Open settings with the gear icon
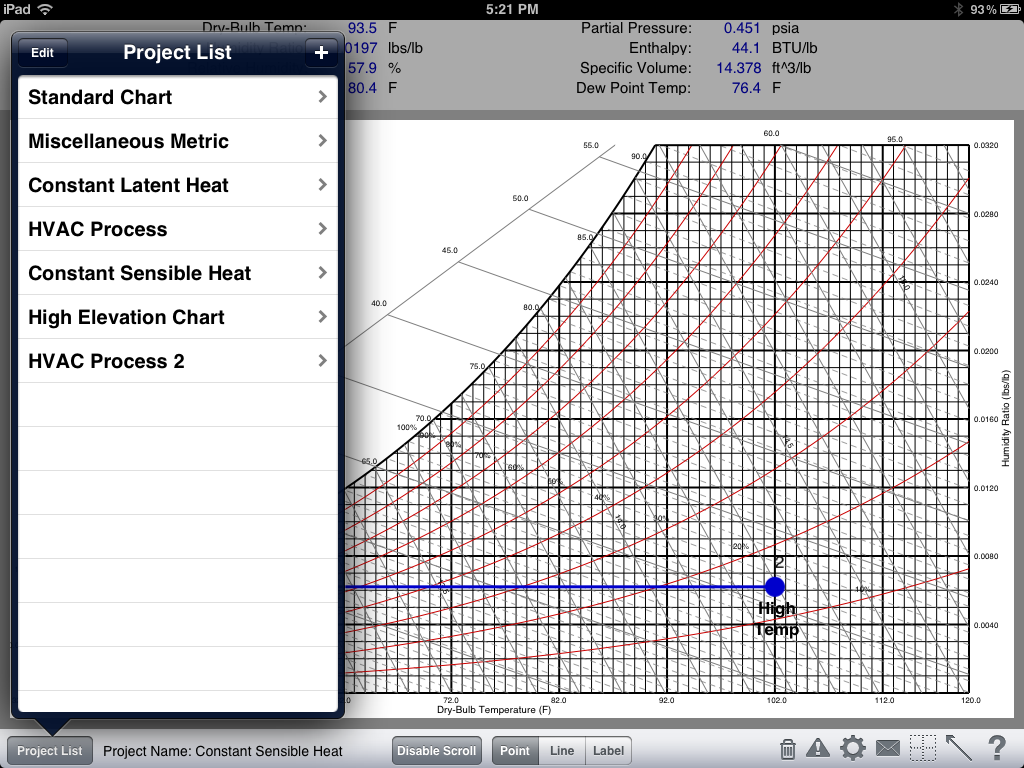Image resolution: width=1024 pixels, height=768 pixels. [x=853, y=748]
